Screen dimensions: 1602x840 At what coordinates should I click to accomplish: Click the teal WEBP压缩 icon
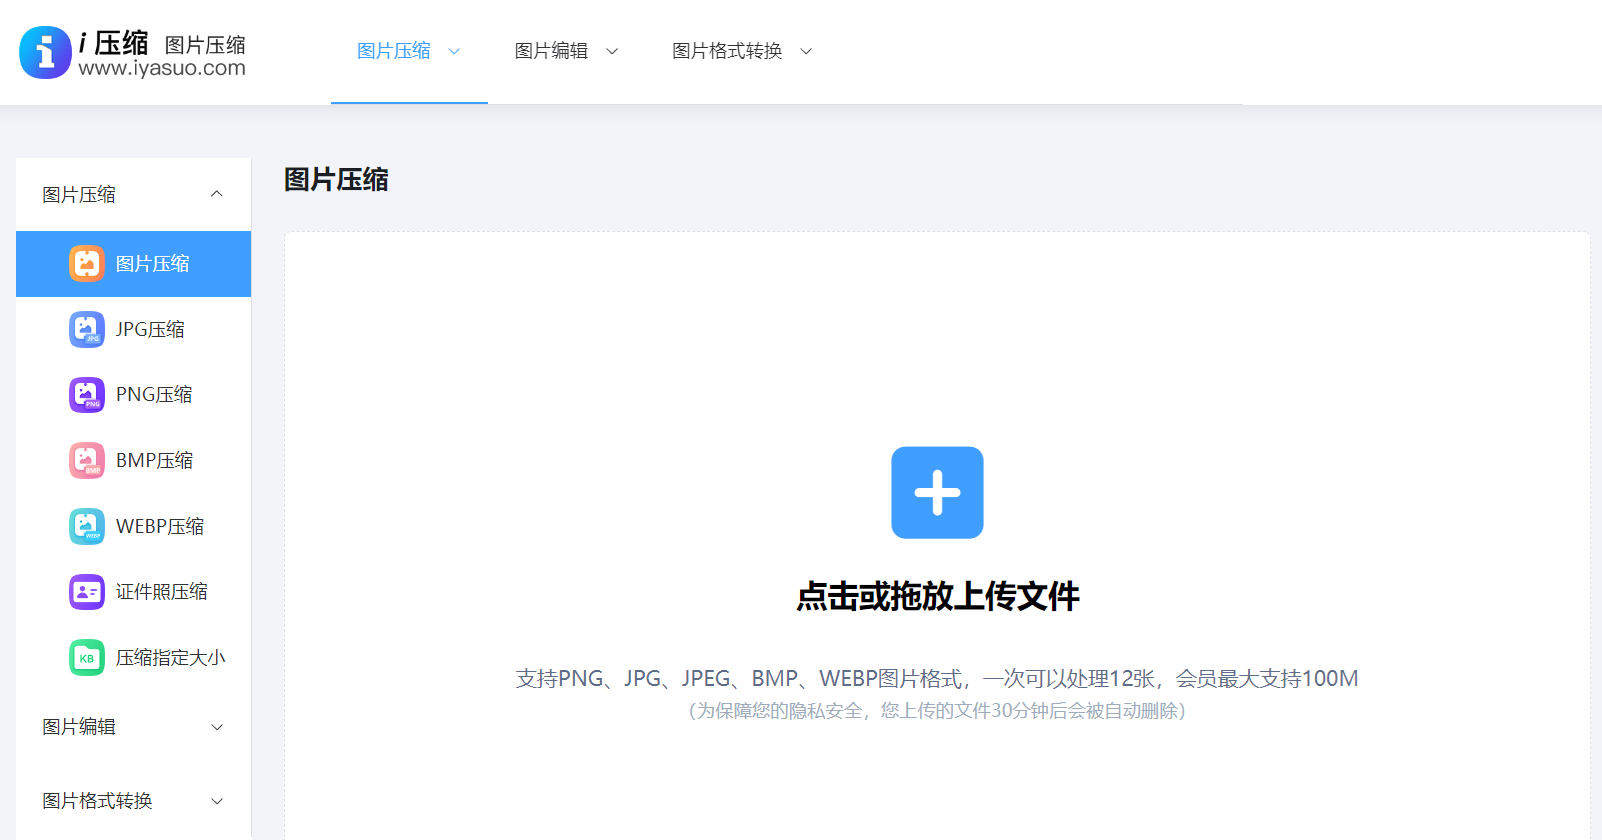click(87, 527)
